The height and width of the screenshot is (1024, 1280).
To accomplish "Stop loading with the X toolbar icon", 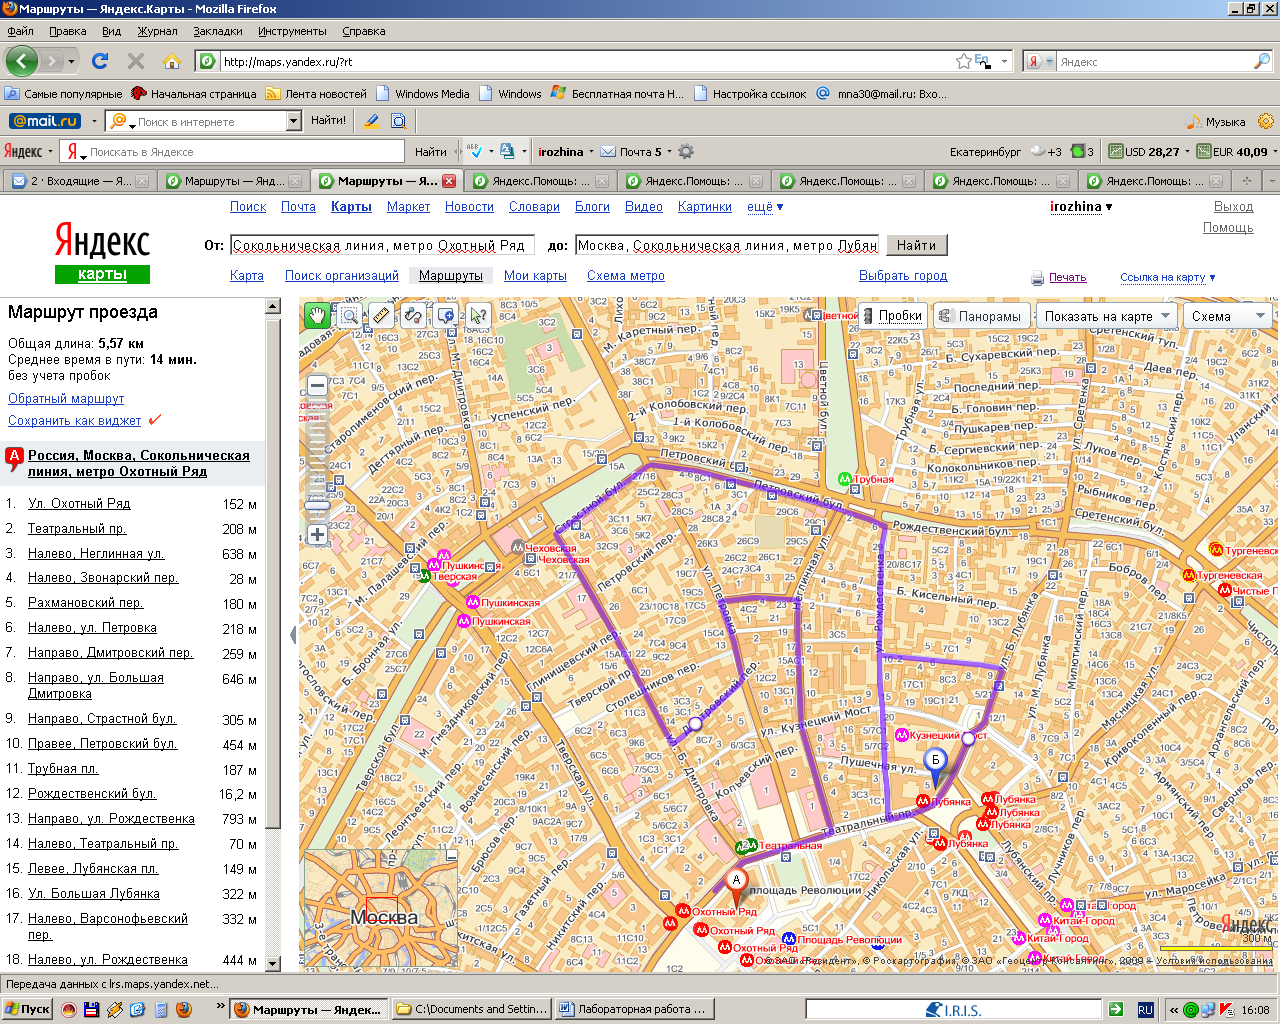I will tap(136, 61).
